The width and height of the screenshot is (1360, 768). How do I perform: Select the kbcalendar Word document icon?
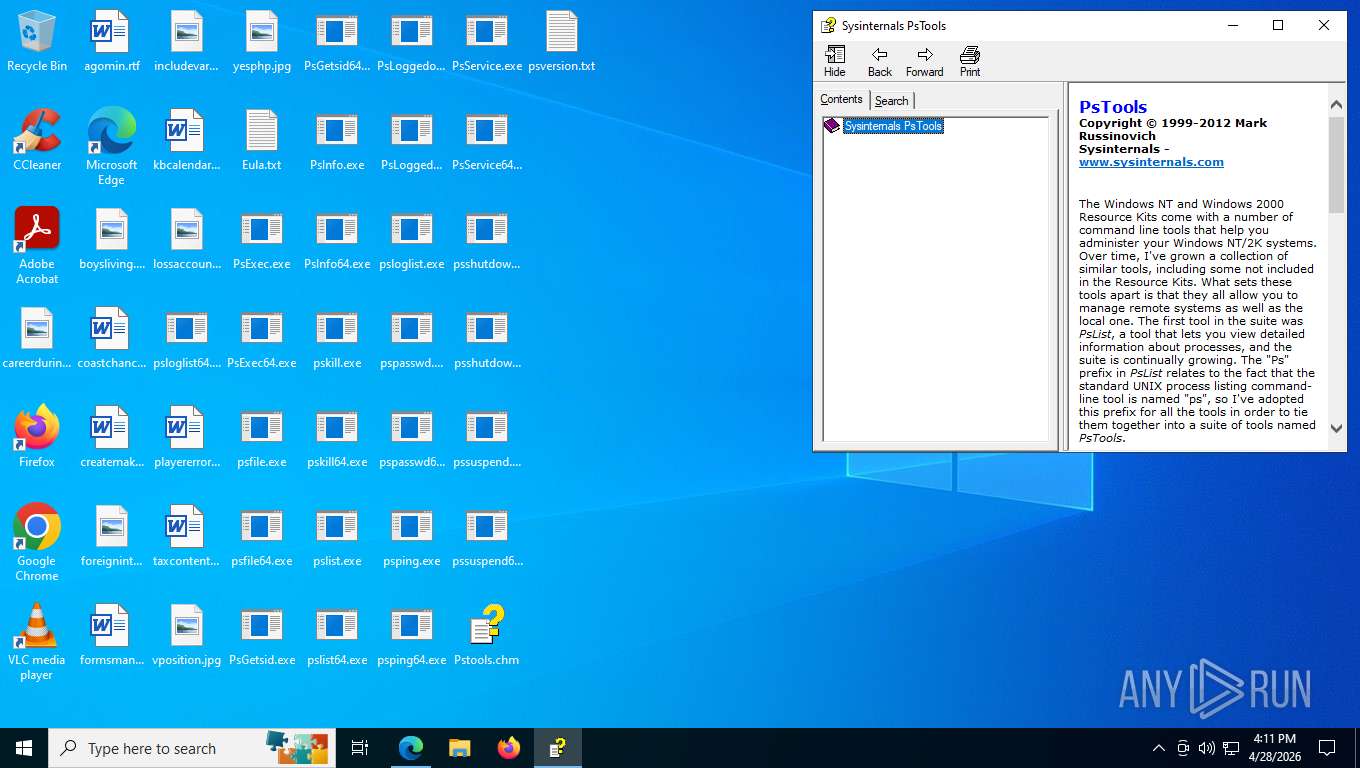[187, 141]
